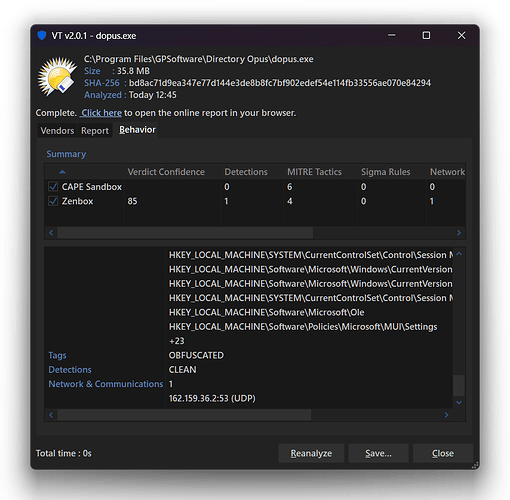
Task: Sort by MITRE Tactics column header
Action: pyautogui.click(x=314, y=172)
